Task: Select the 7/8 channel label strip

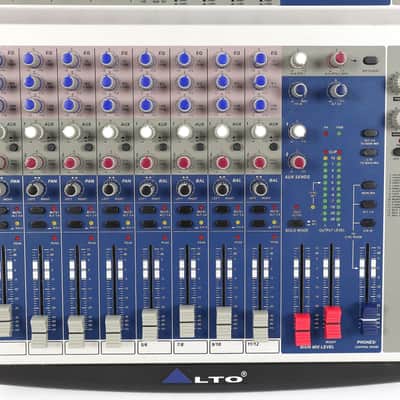Action: (190, 347)
